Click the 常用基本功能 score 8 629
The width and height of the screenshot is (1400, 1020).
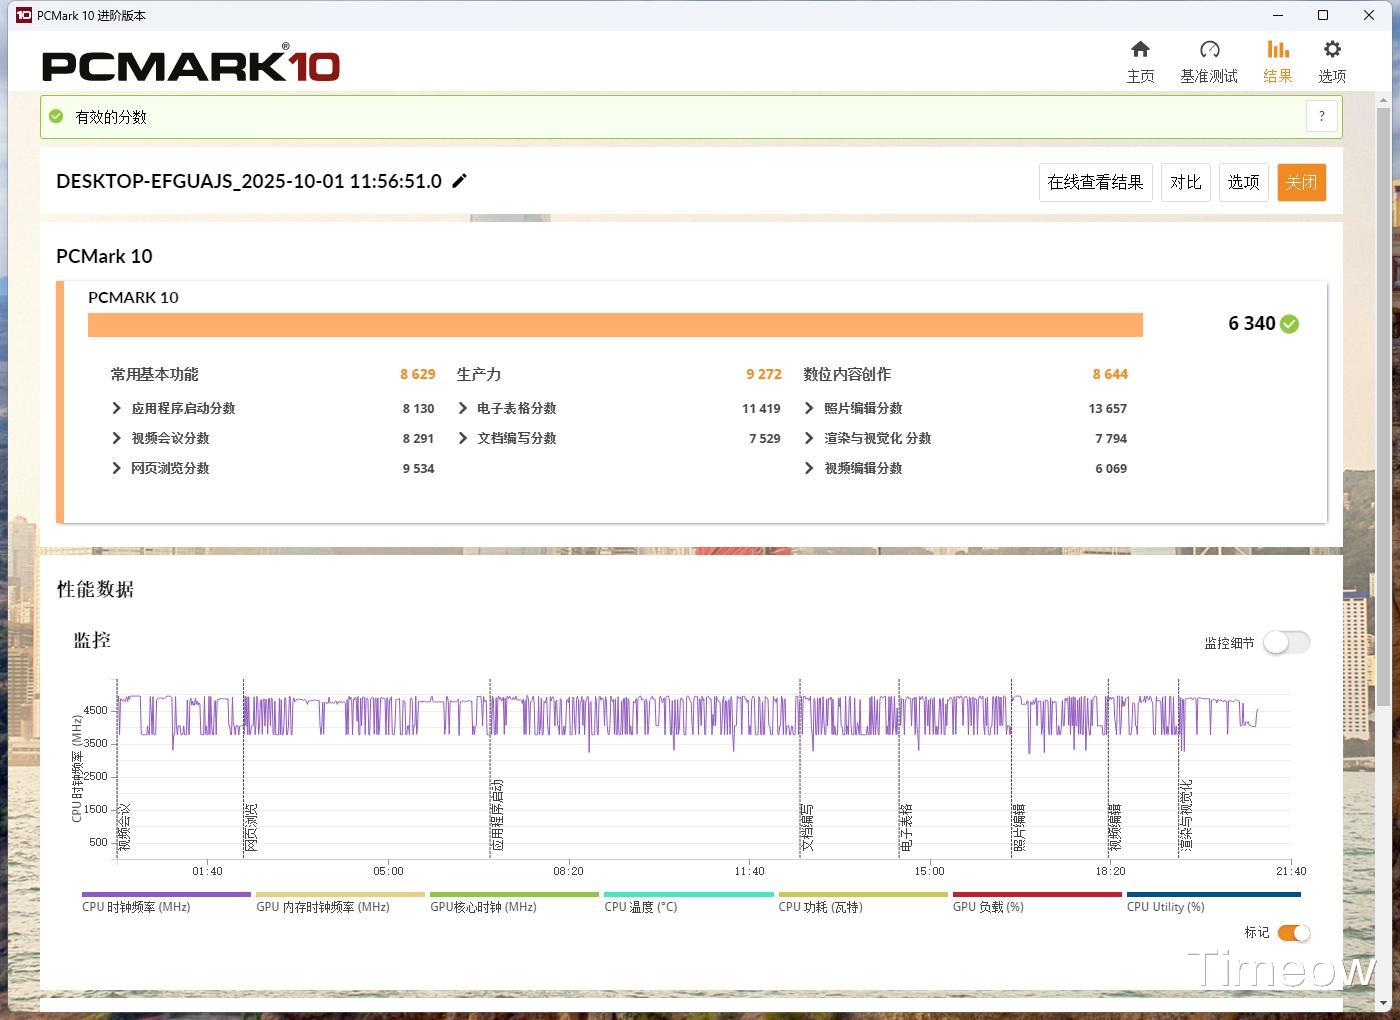coord(418,374)
